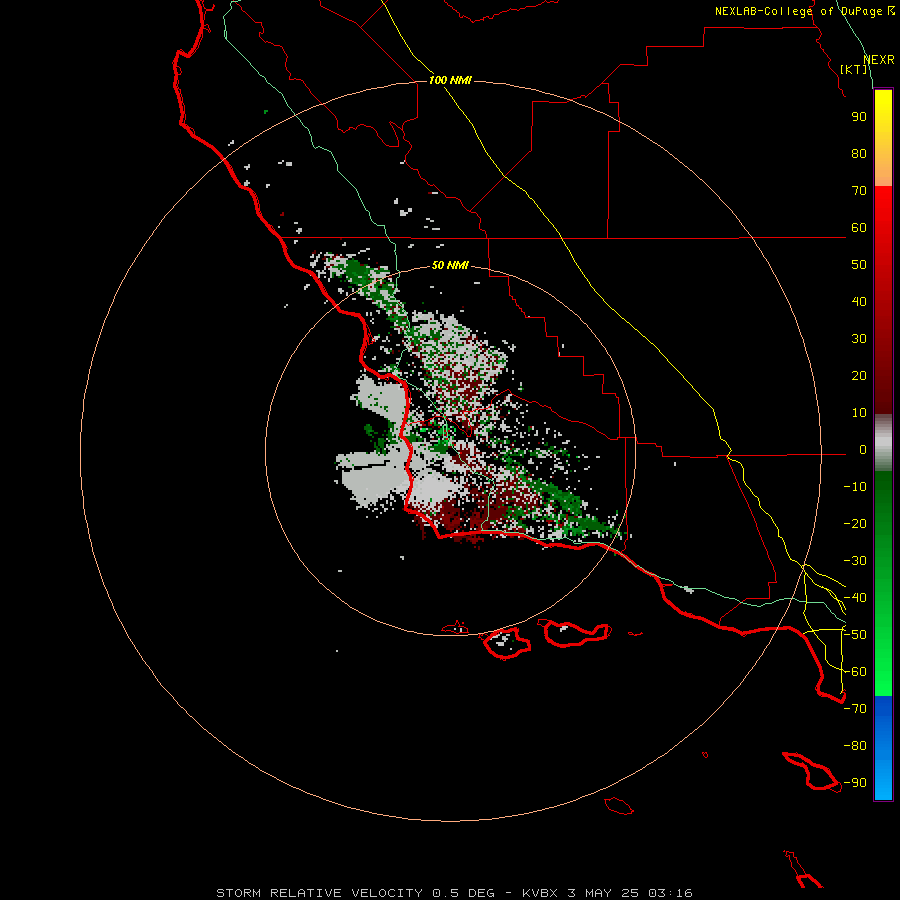
Task: Click the -70 value on the velocity scale
Action: [855, 709]
